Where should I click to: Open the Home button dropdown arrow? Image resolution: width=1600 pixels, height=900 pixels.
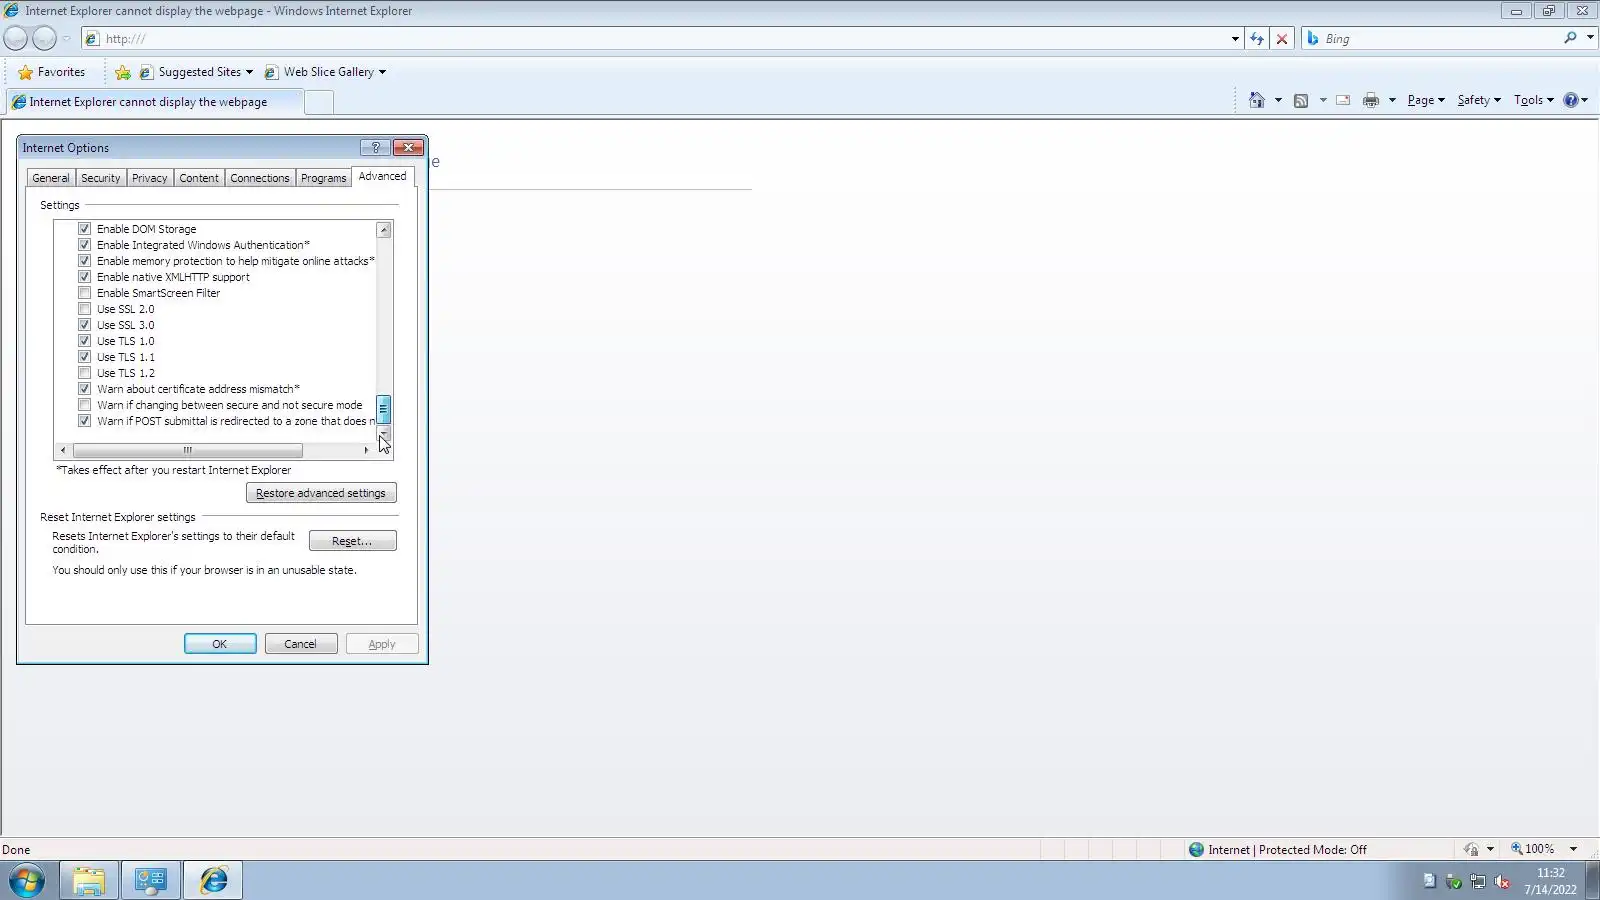tap(1278, 100)
